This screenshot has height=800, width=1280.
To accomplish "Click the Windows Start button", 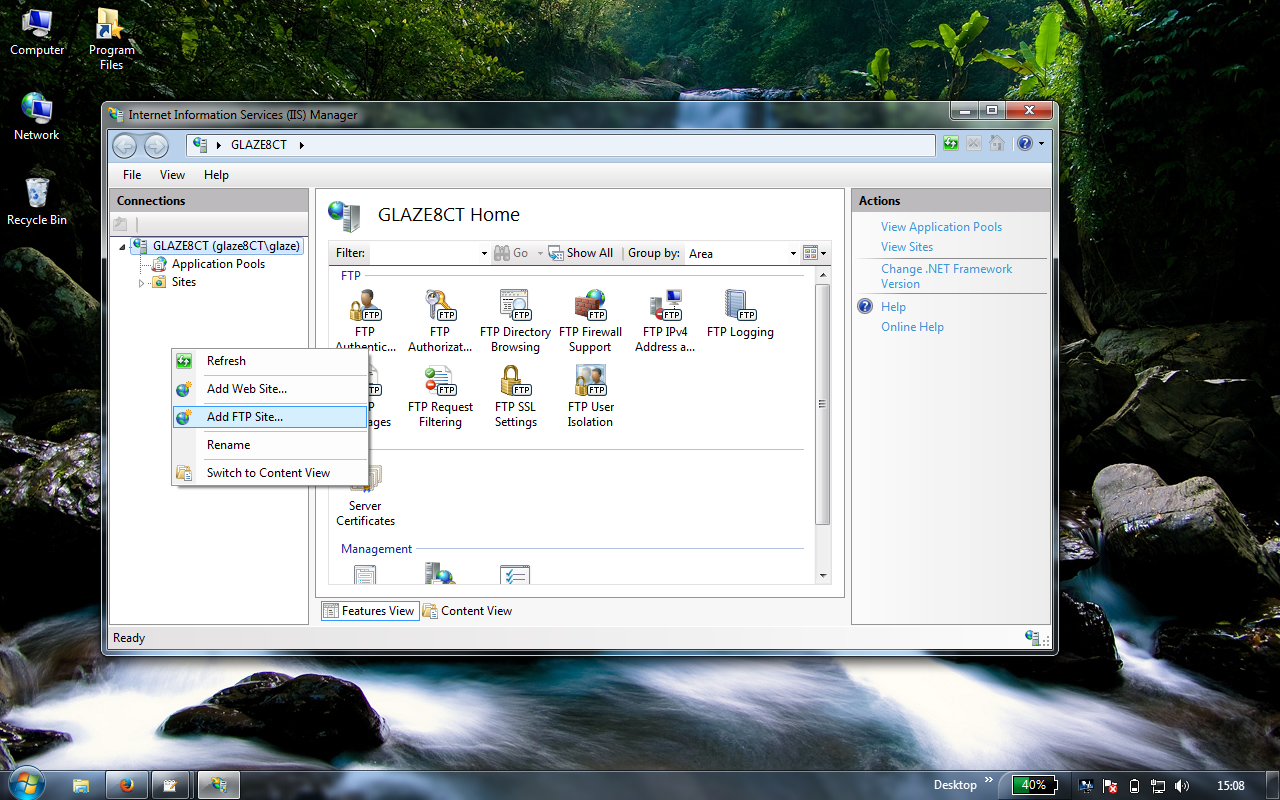I will pyautogui.click(x=25, y=784).
